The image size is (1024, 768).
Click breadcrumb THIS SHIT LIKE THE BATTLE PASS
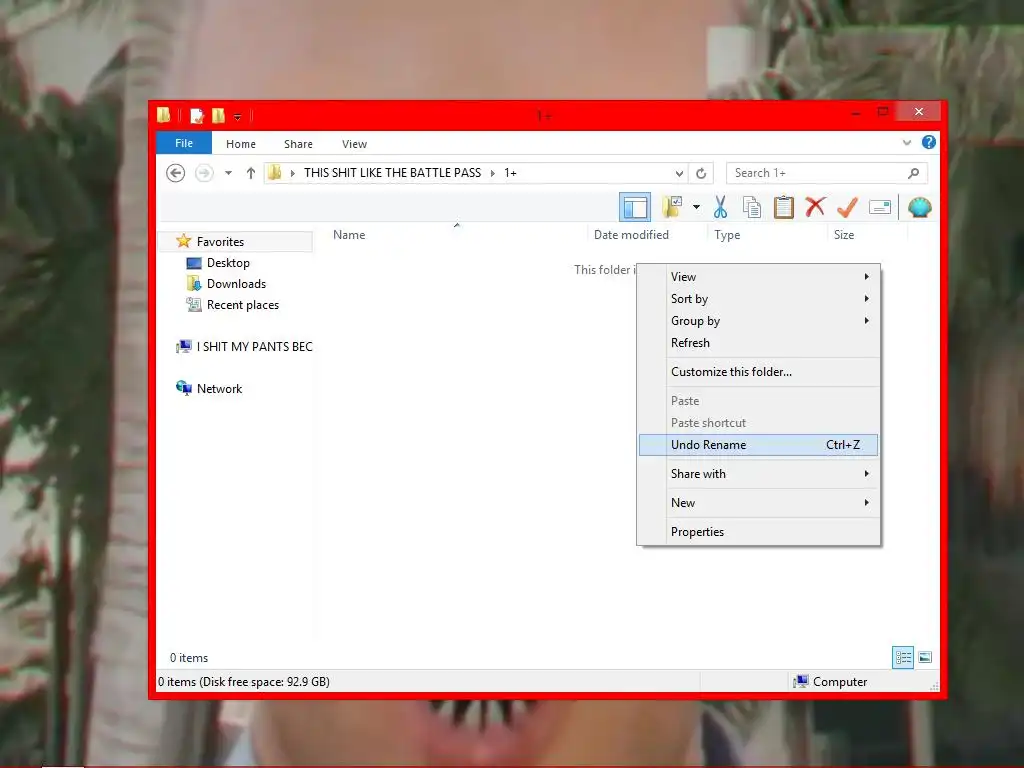392,173
